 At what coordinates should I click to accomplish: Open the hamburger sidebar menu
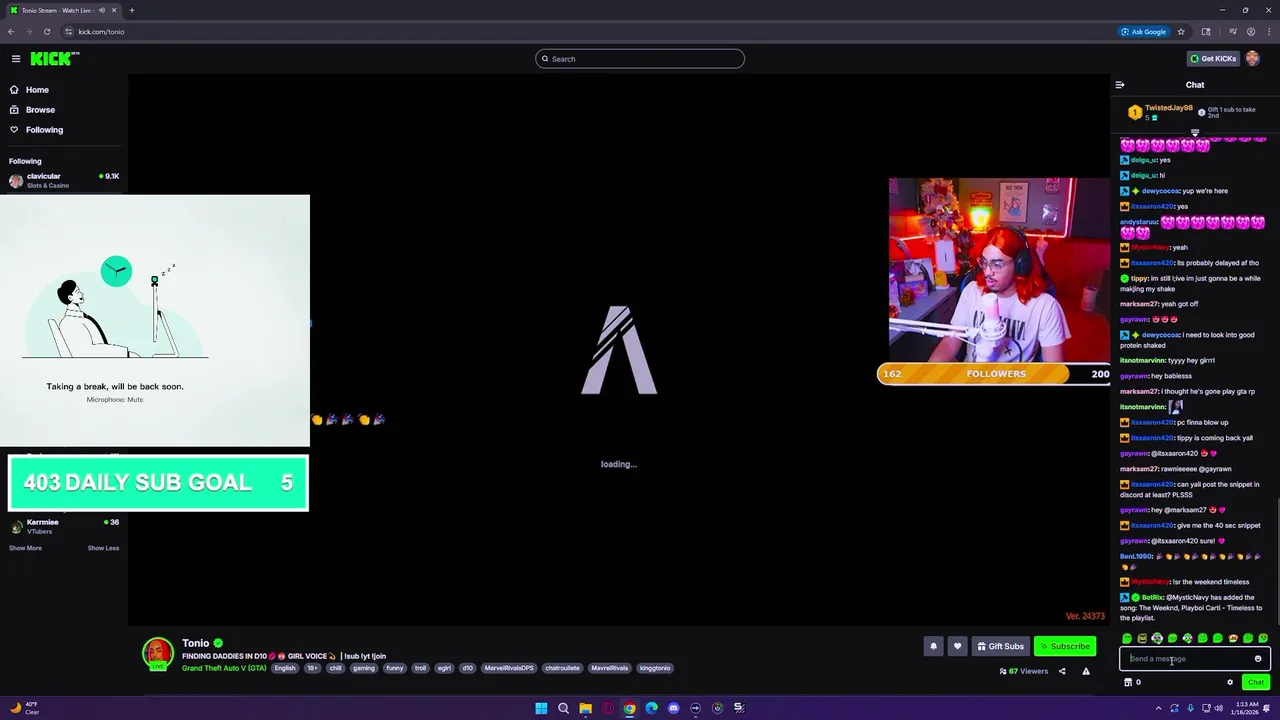[x=16, y=59]
